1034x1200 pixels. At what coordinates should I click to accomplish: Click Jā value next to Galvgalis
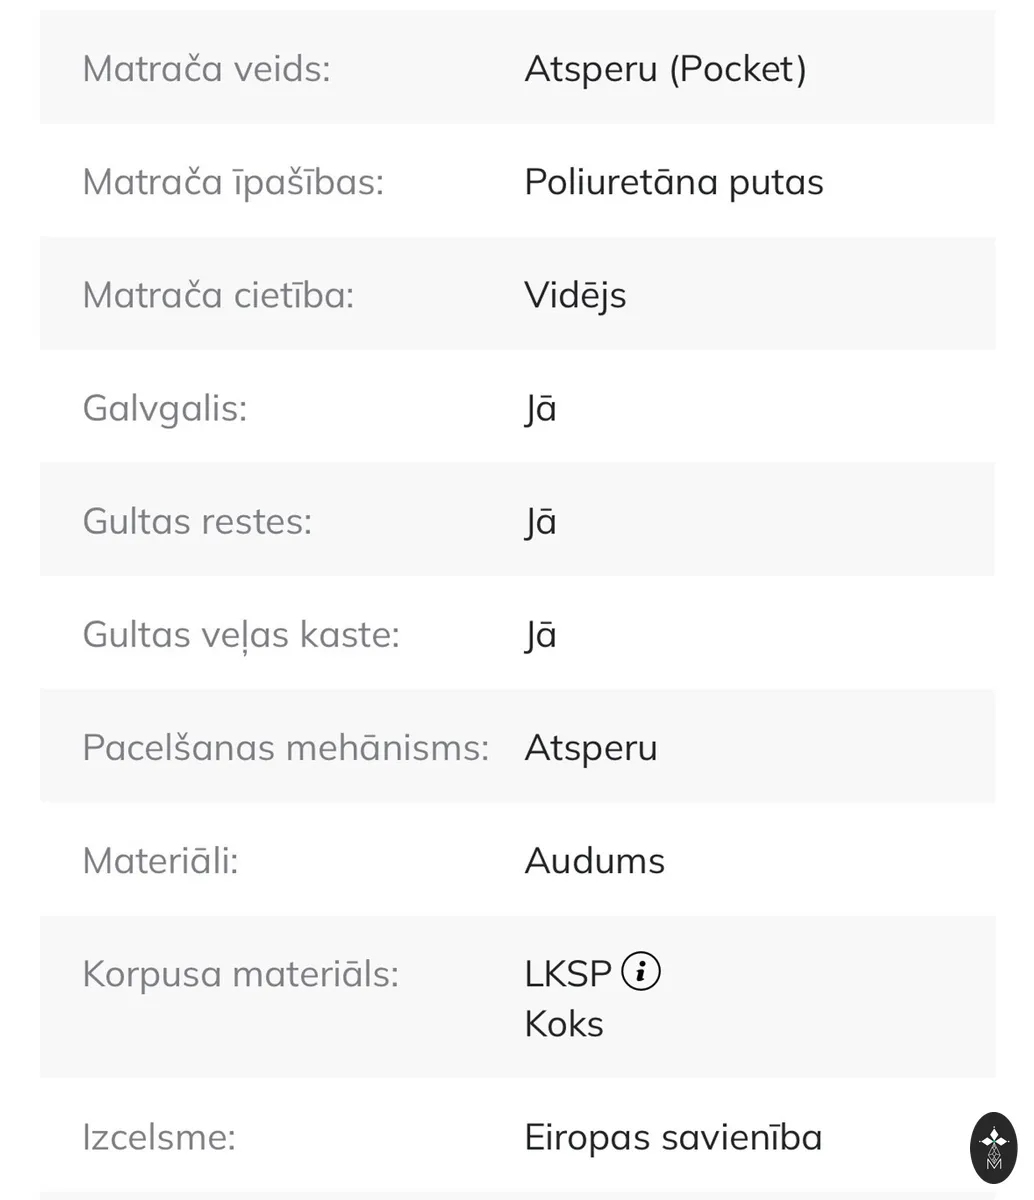click(540, 409)
